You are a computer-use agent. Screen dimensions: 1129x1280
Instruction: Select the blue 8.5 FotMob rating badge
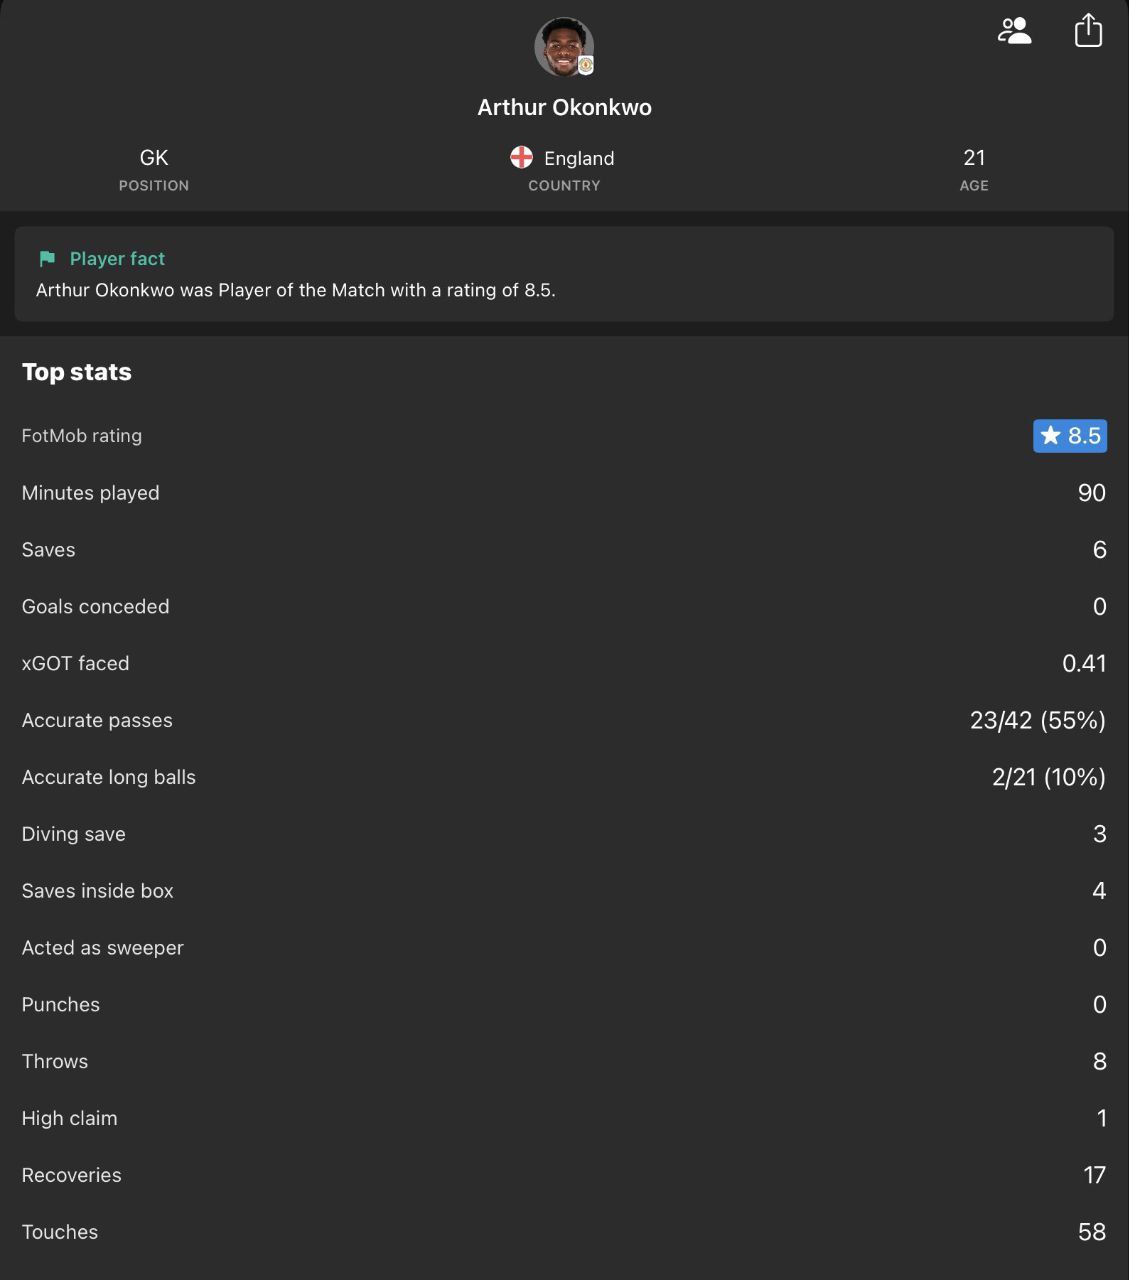click(x=1070, y=436)
